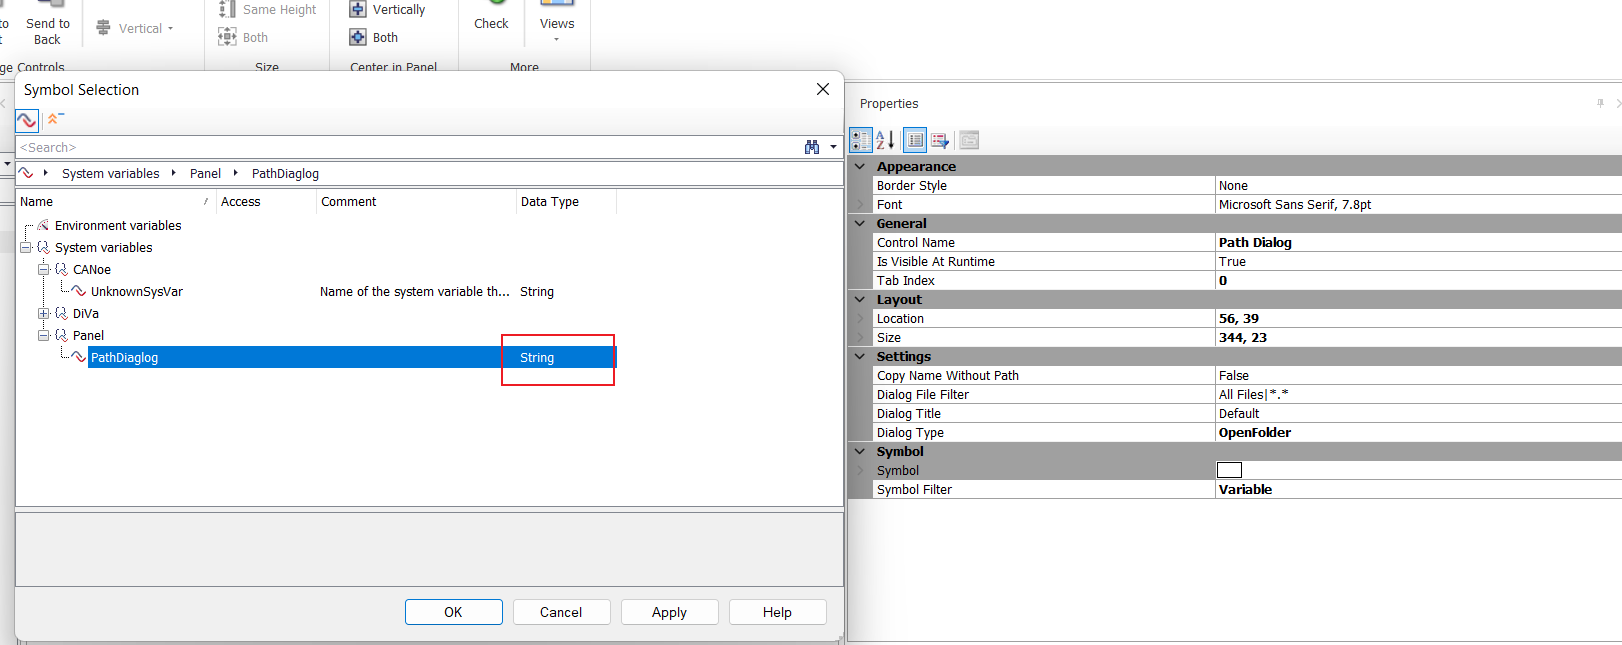Click into the Search field
This screenshot has width=1622, height=645.
(x=408, y=147)
